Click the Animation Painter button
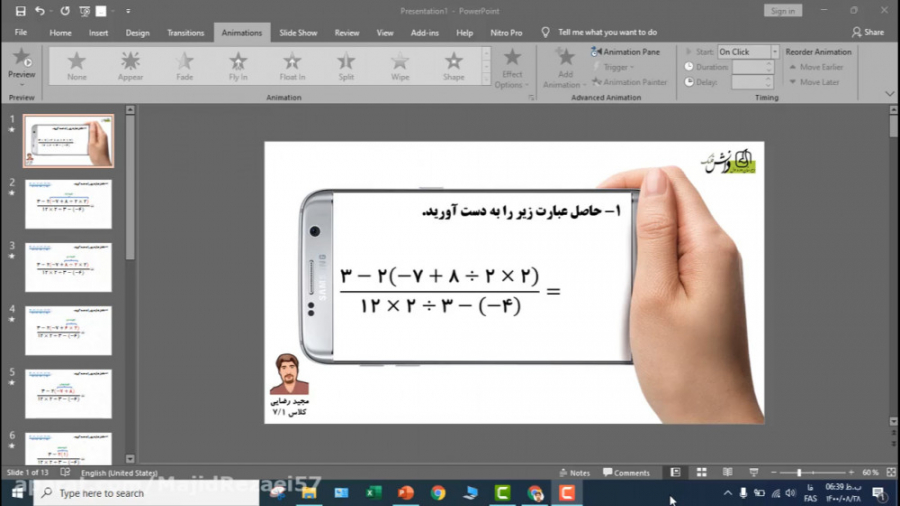The image size is (900, 506). click(630, 82)
